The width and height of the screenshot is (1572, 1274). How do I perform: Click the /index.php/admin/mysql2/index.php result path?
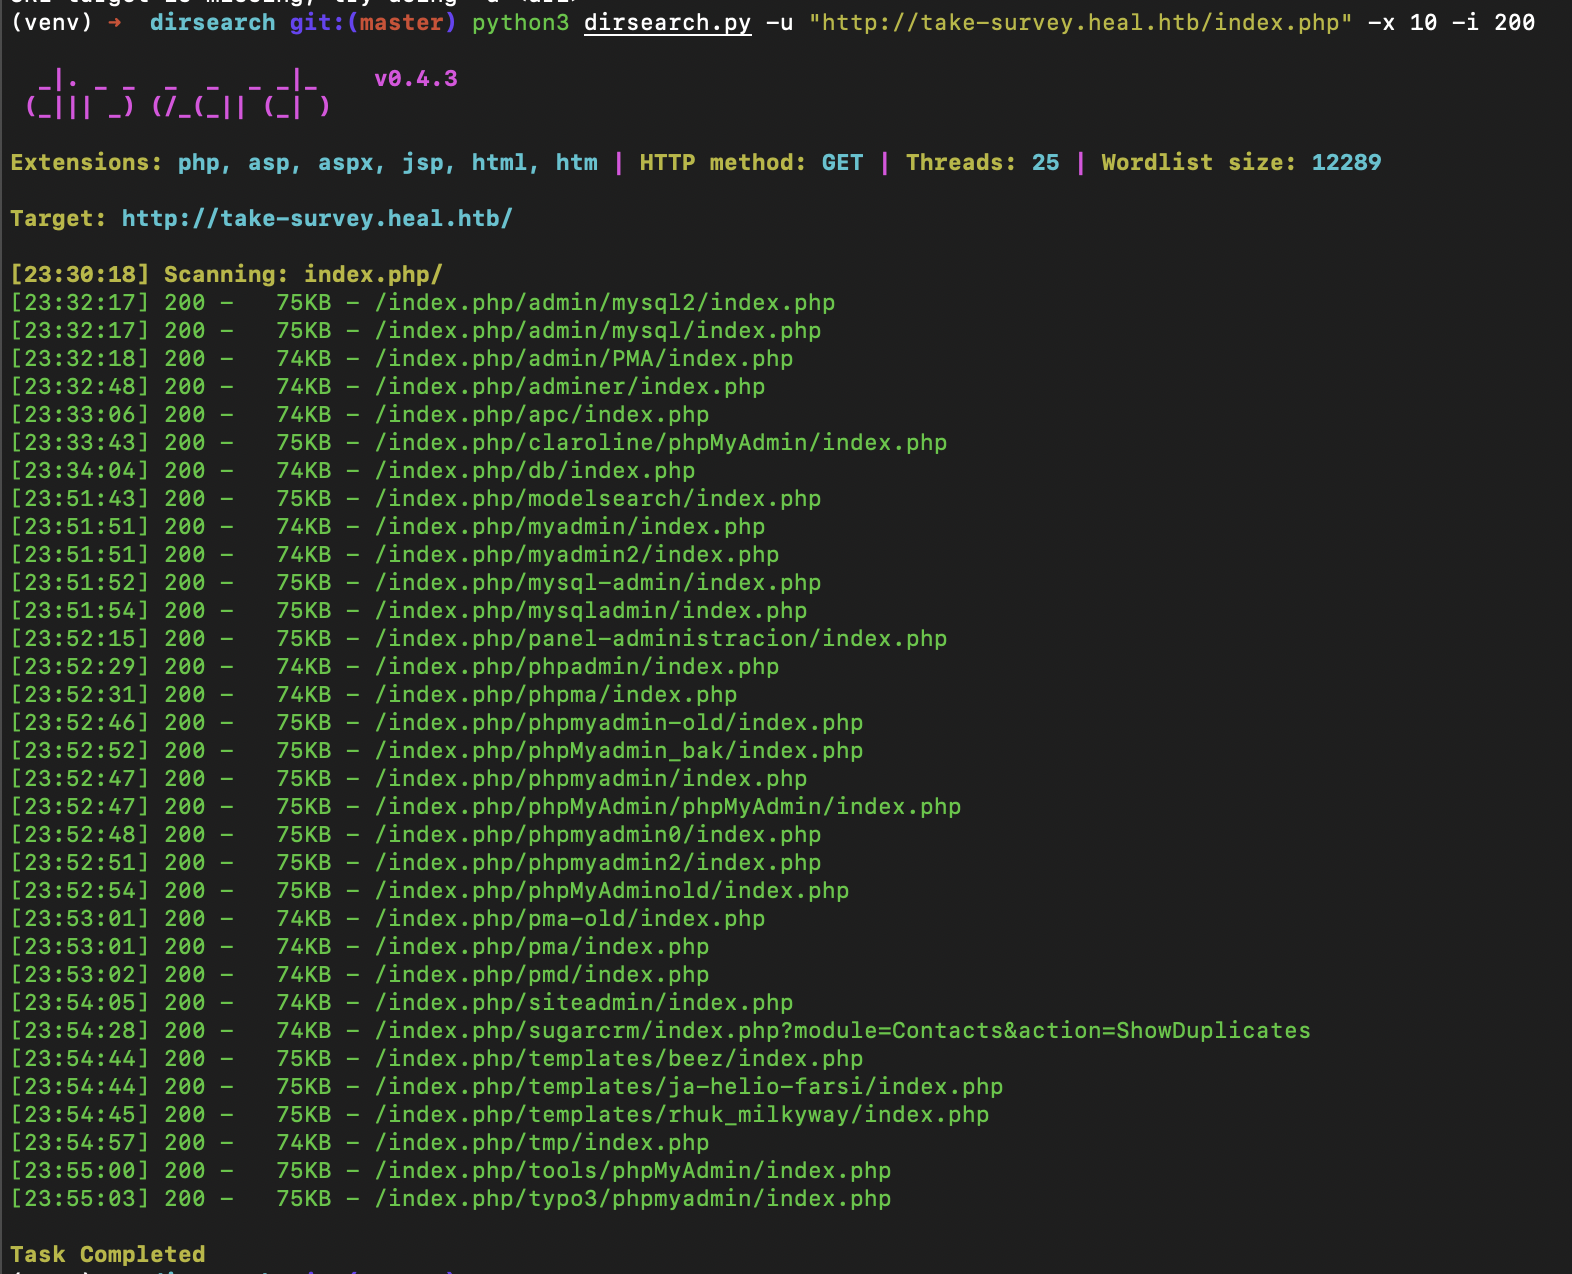point(605,302)
